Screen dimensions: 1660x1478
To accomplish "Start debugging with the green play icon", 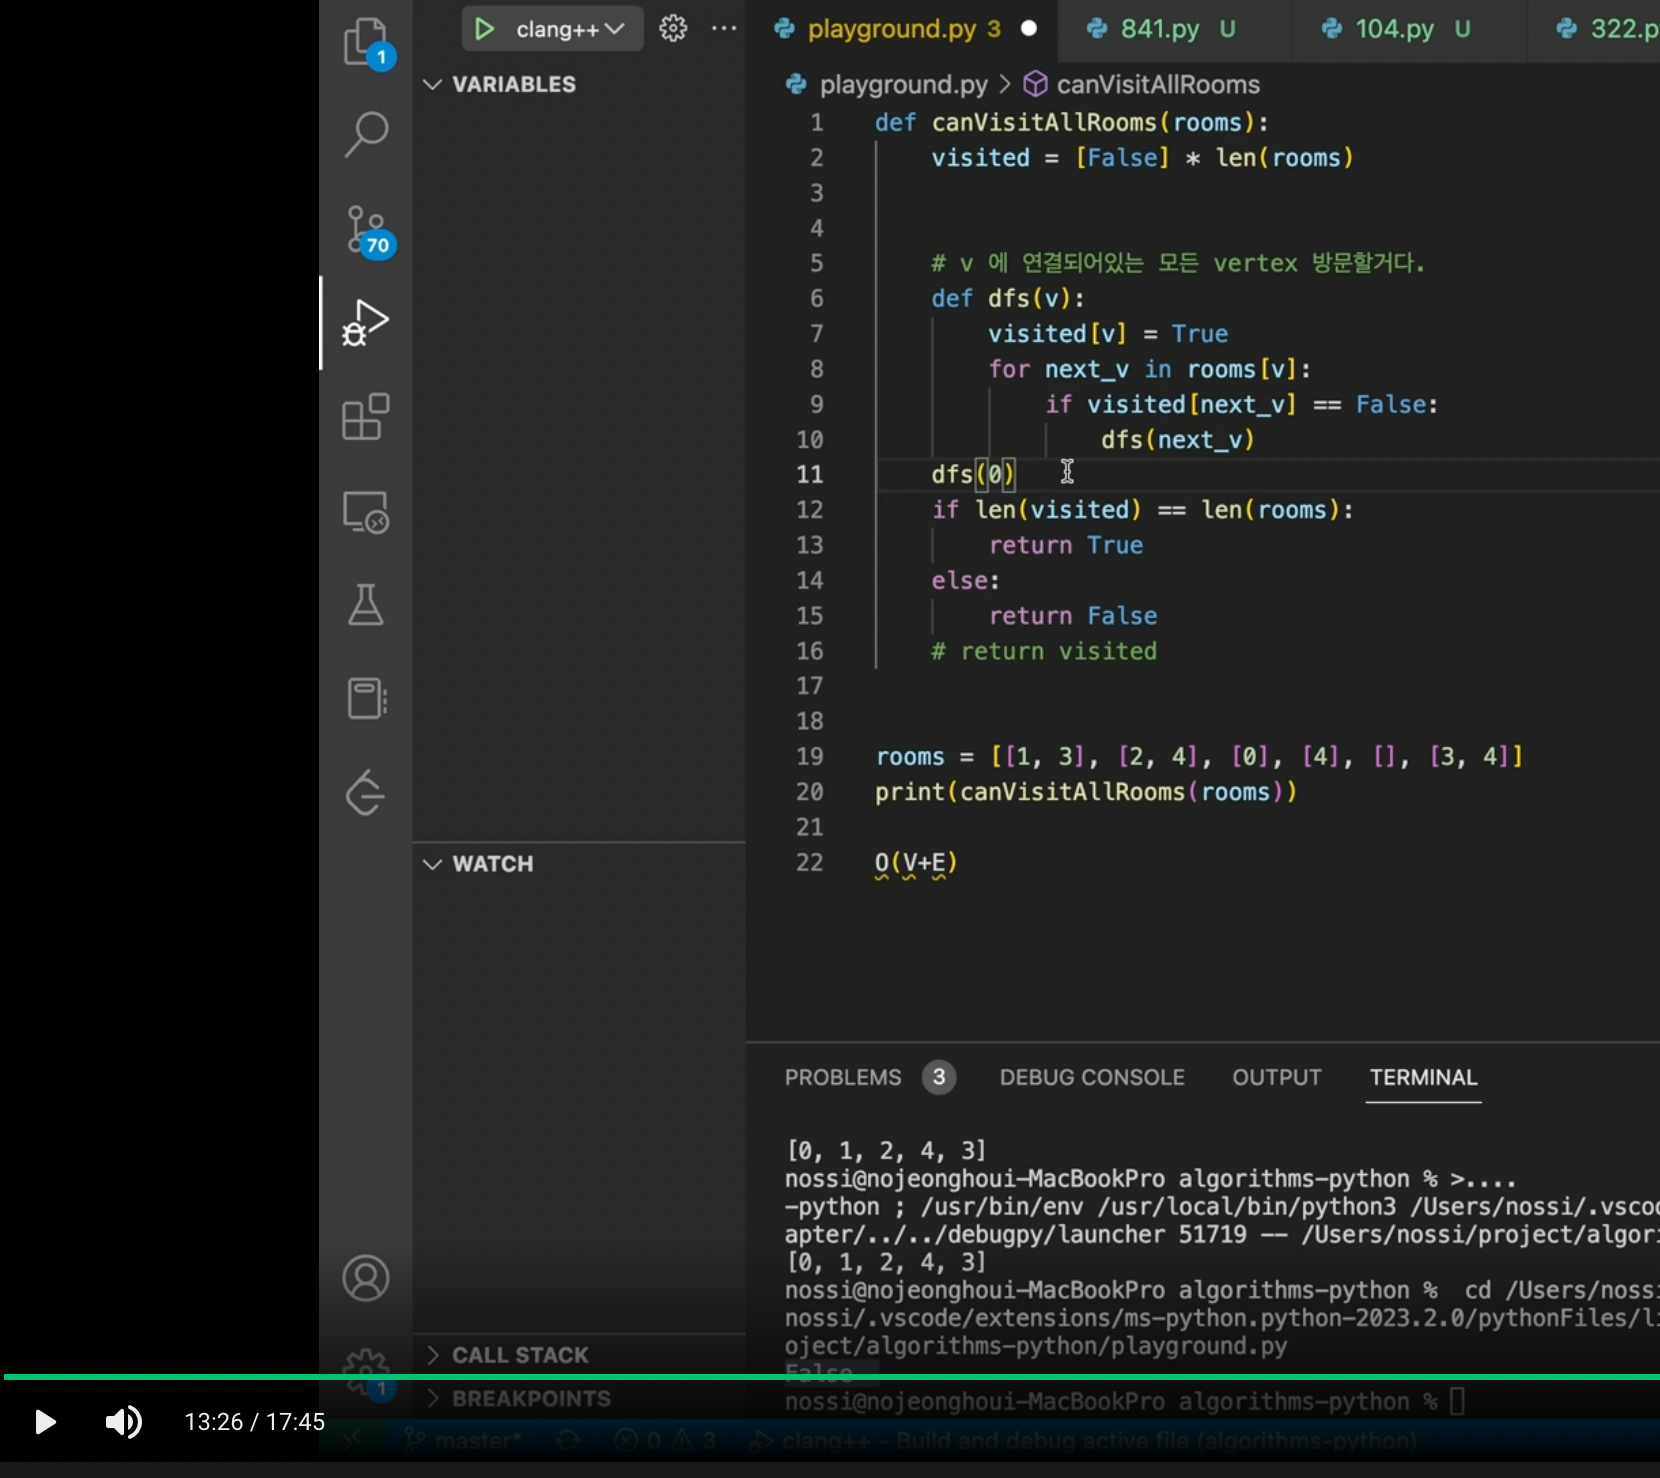I will (x=484, y=29).
